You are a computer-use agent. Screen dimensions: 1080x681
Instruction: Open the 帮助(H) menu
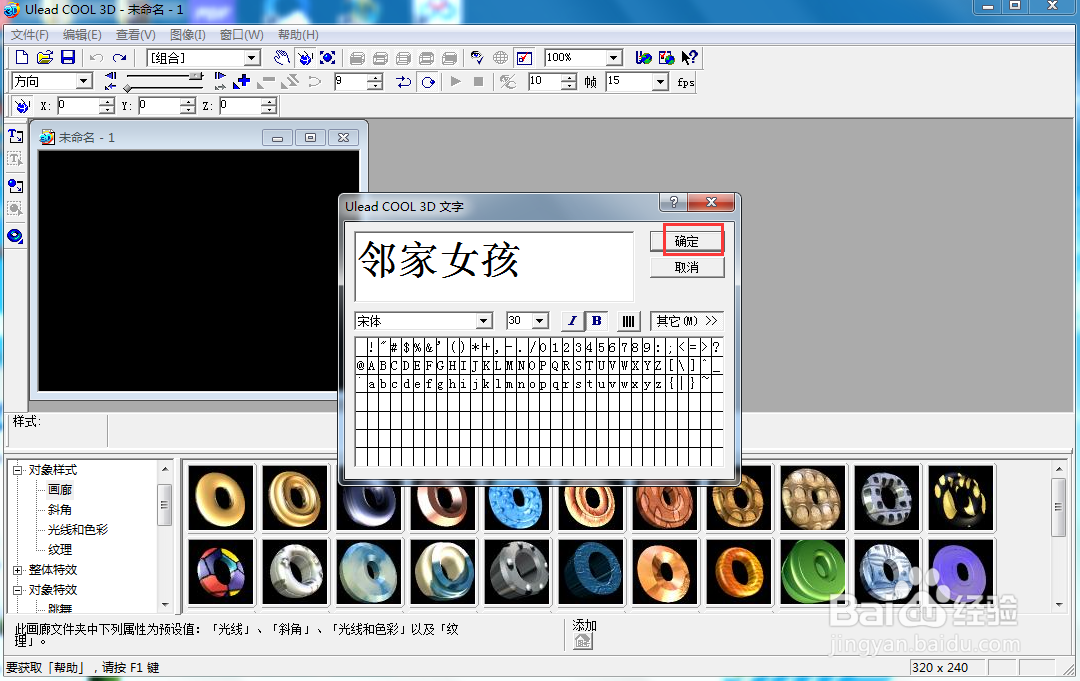[298, 34]
